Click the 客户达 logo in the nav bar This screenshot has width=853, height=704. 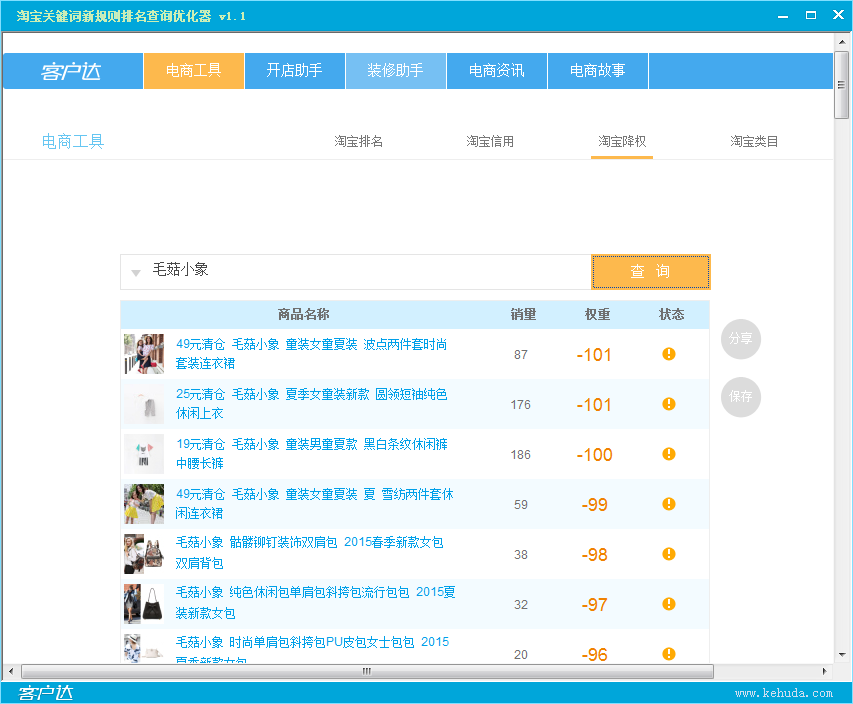click(x=73, y=71)
